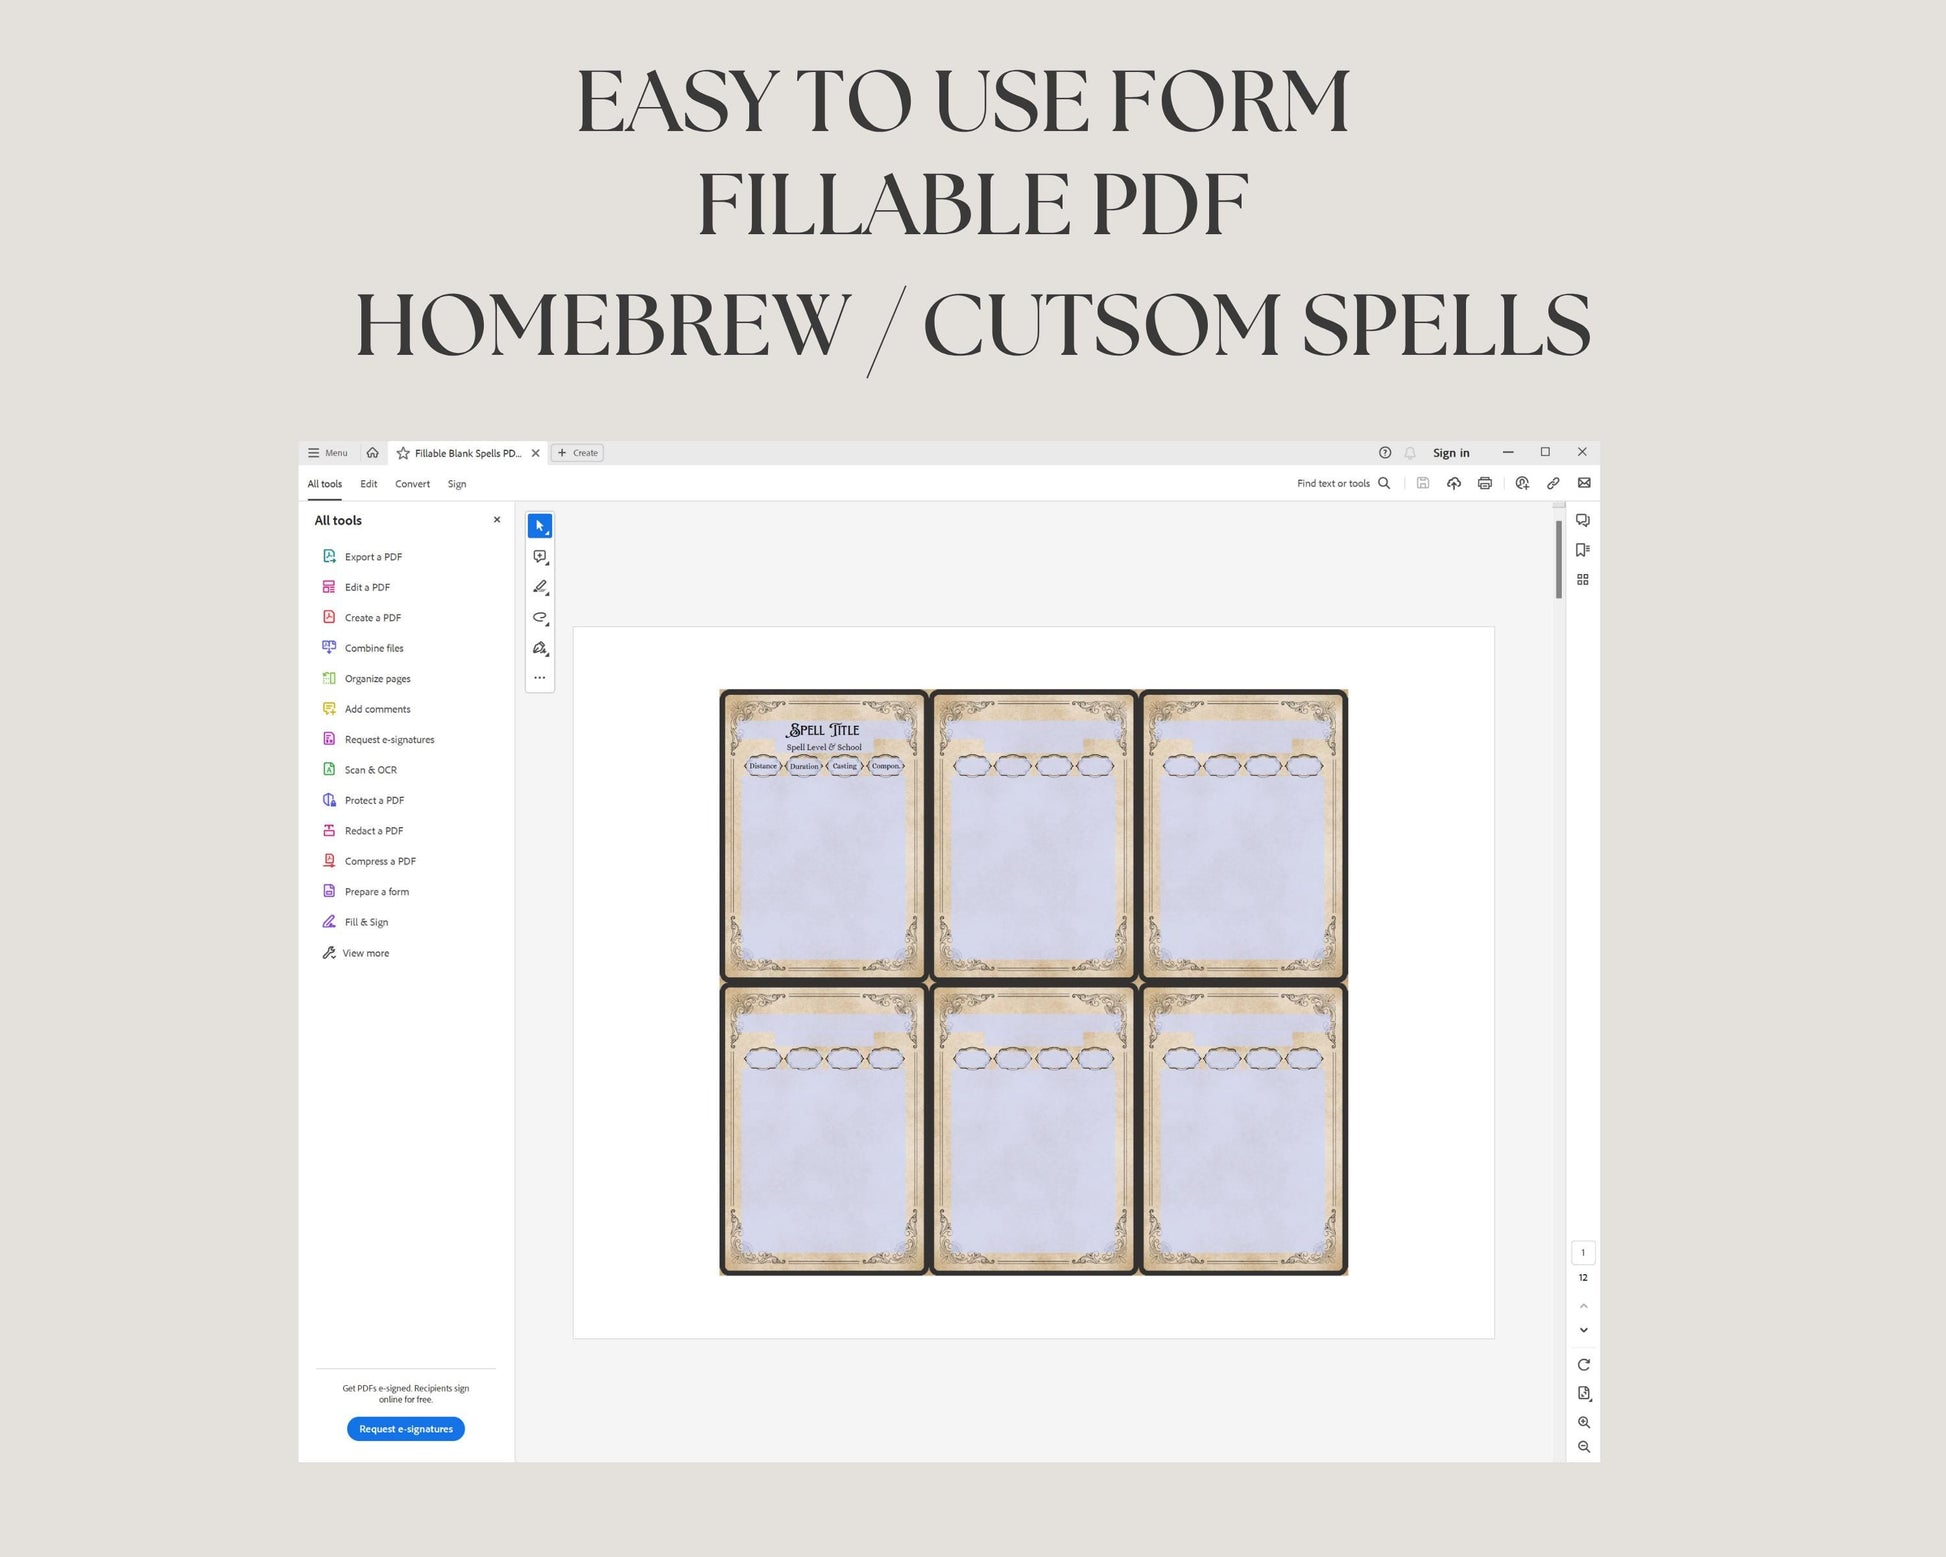
Task: Select the arrow selection tool
Action: (539, 526)
